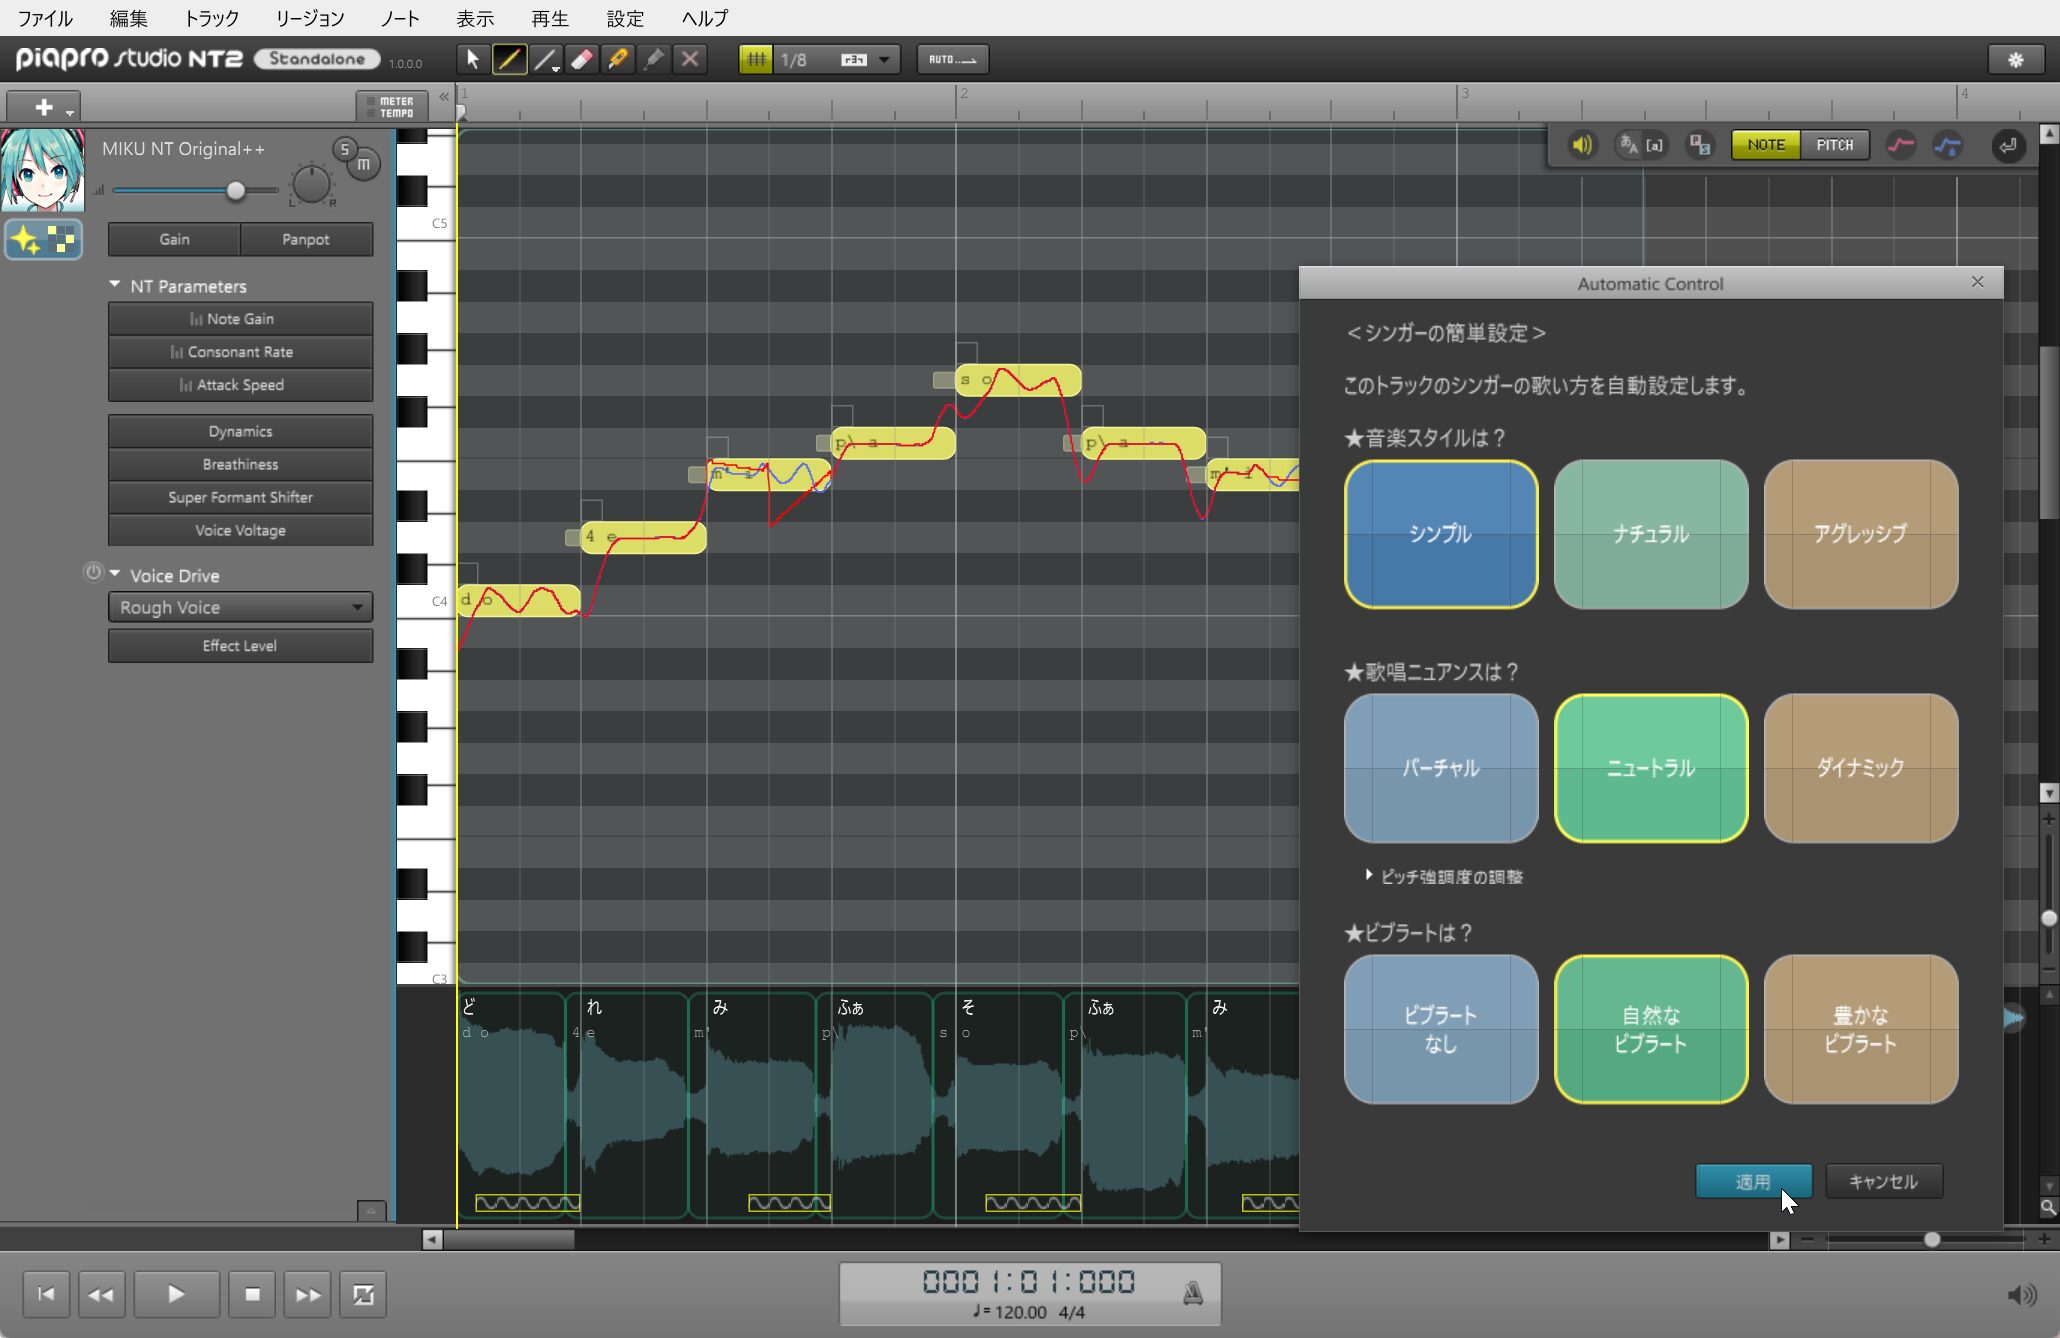
Task: Select the eraser tool
Action: [582, 59]
